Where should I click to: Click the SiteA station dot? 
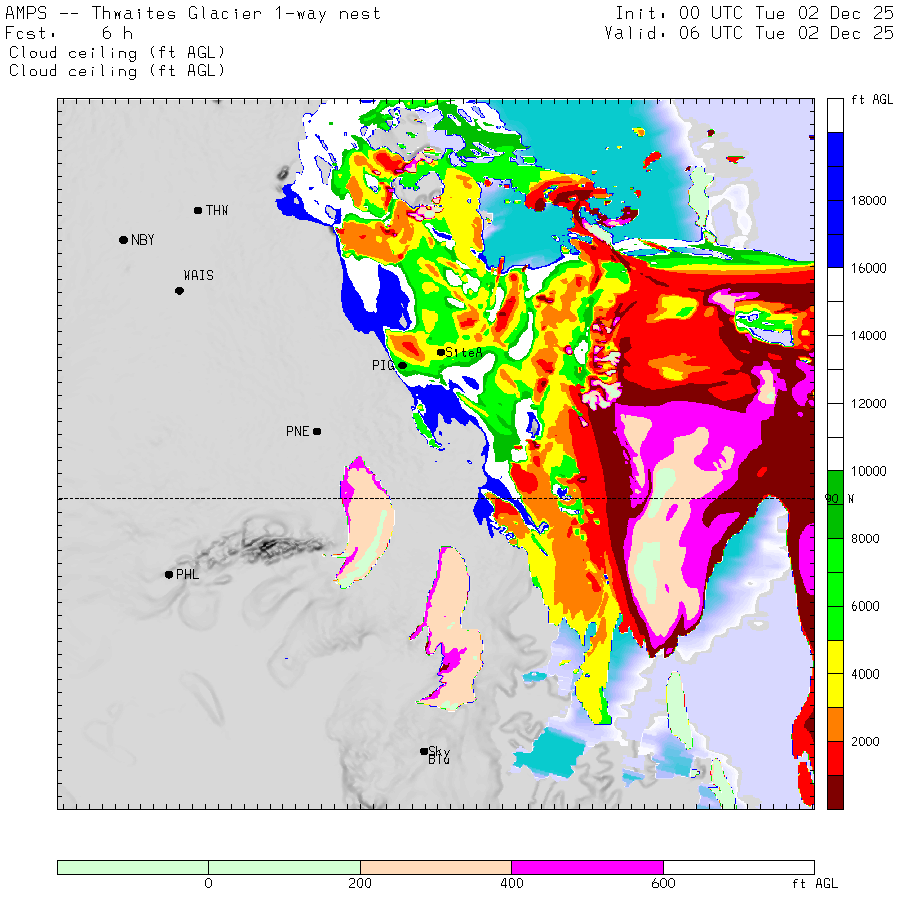(x=440, y=352)
